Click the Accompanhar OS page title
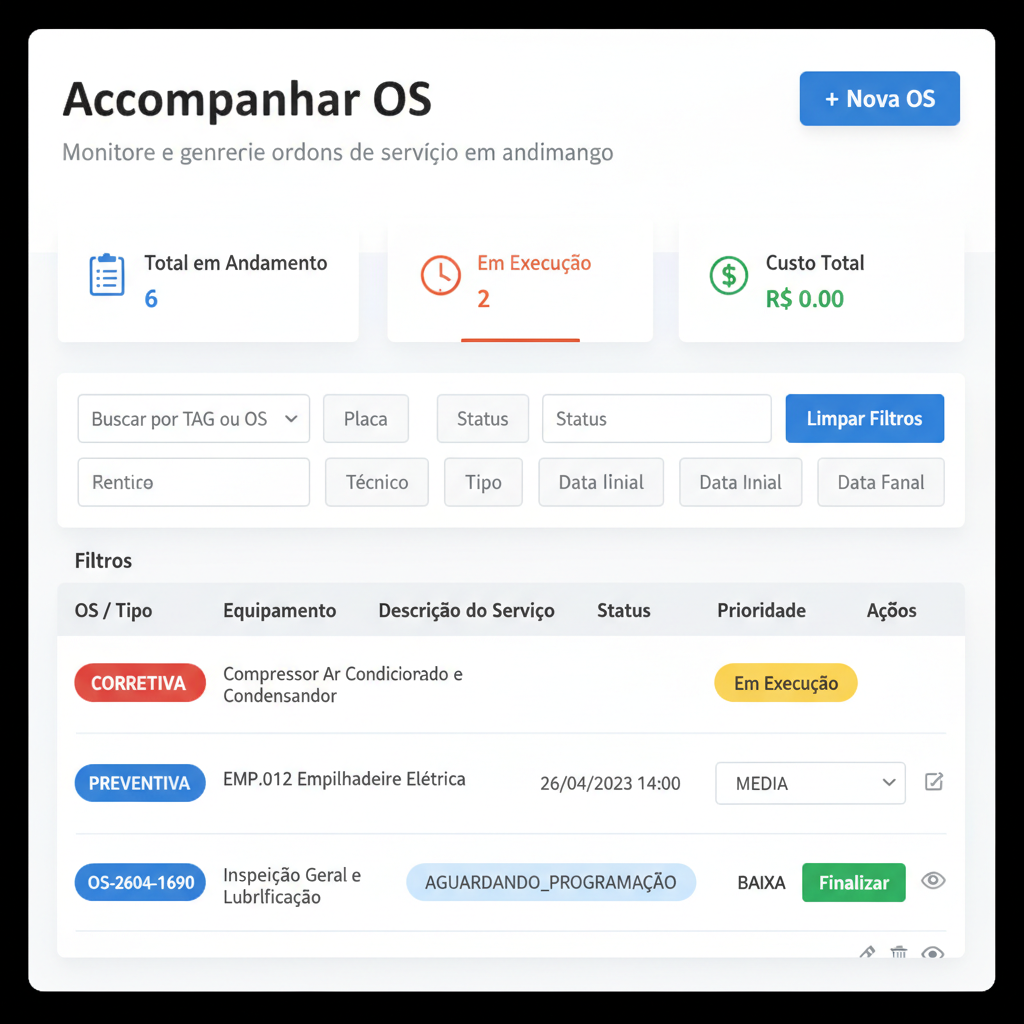Viewport: 1024px width, 1024px height. click(x=247, y=99)
